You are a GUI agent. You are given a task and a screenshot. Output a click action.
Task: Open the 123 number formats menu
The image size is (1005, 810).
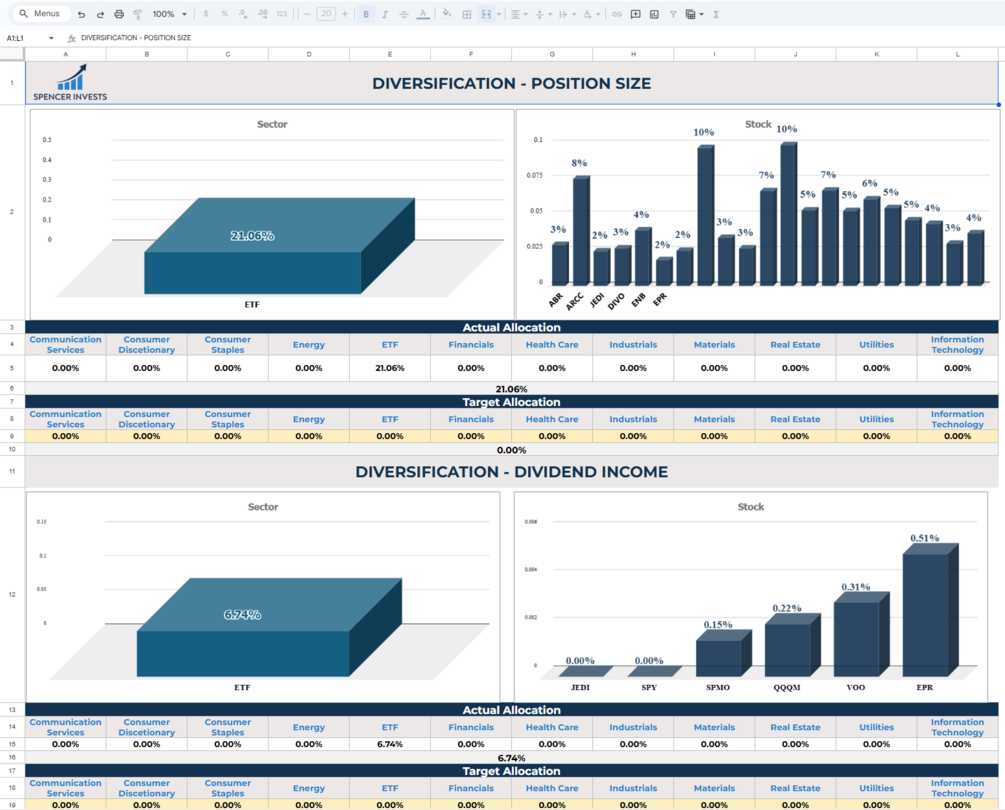tap(281, 14)
